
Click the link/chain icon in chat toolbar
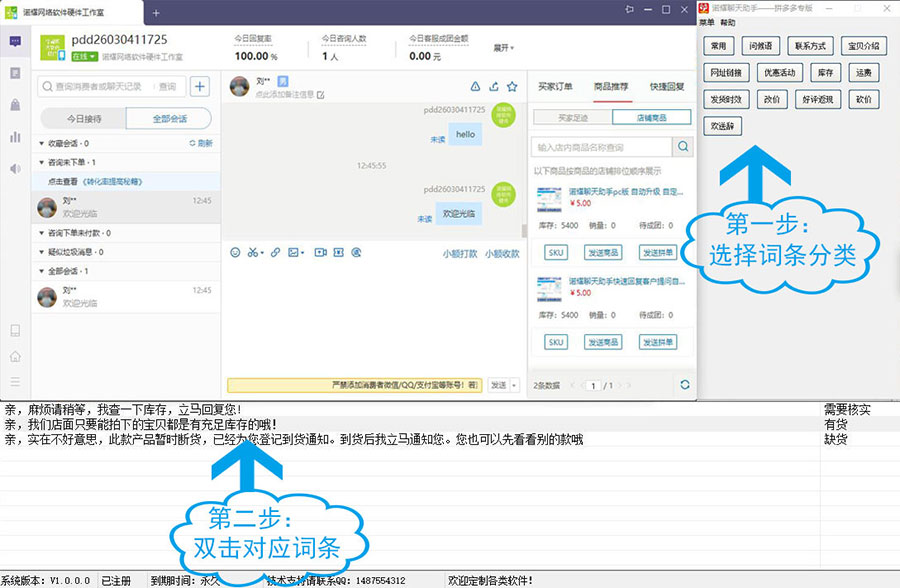[x=274, y=253]
